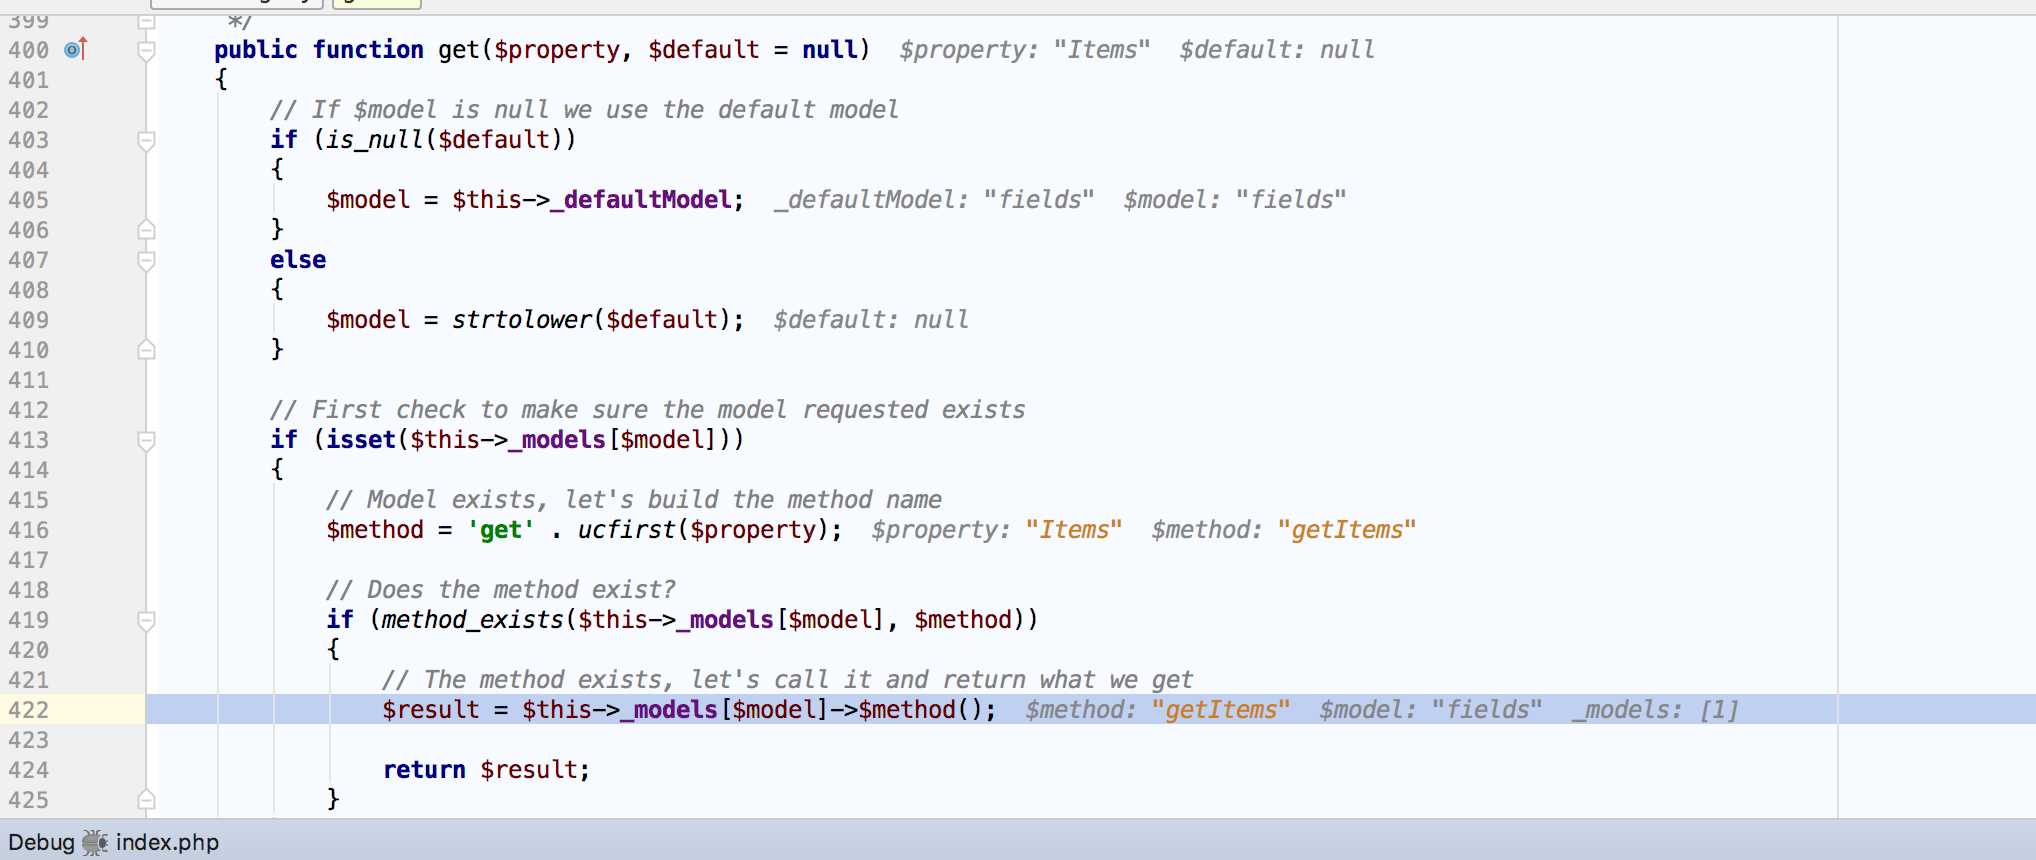Click line number 424 in the gutter
Screen dimensions: 2036x860
coord(29,770)
